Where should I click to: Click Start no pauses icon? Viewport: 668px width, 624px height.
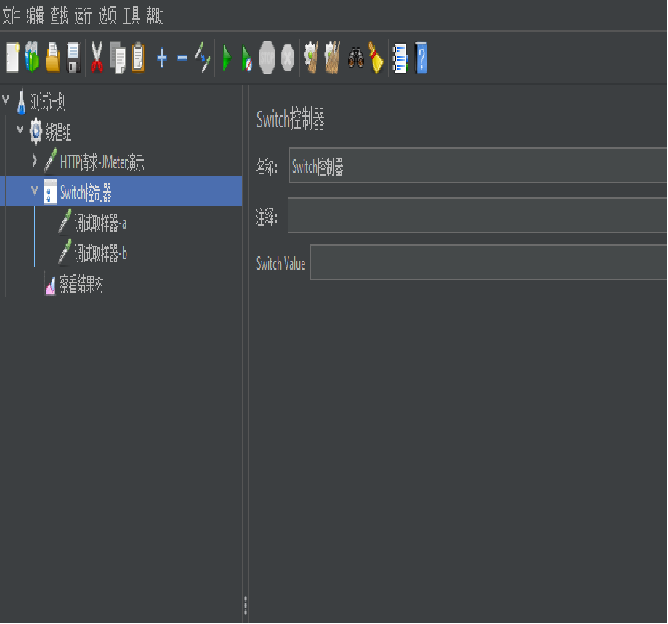tap(247, 58)
